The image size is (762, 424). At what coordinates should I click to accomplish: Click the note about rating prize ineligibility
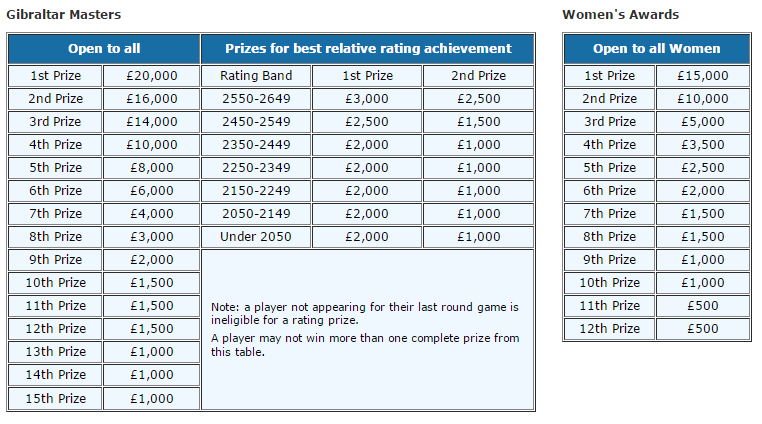tap(366, 313)
